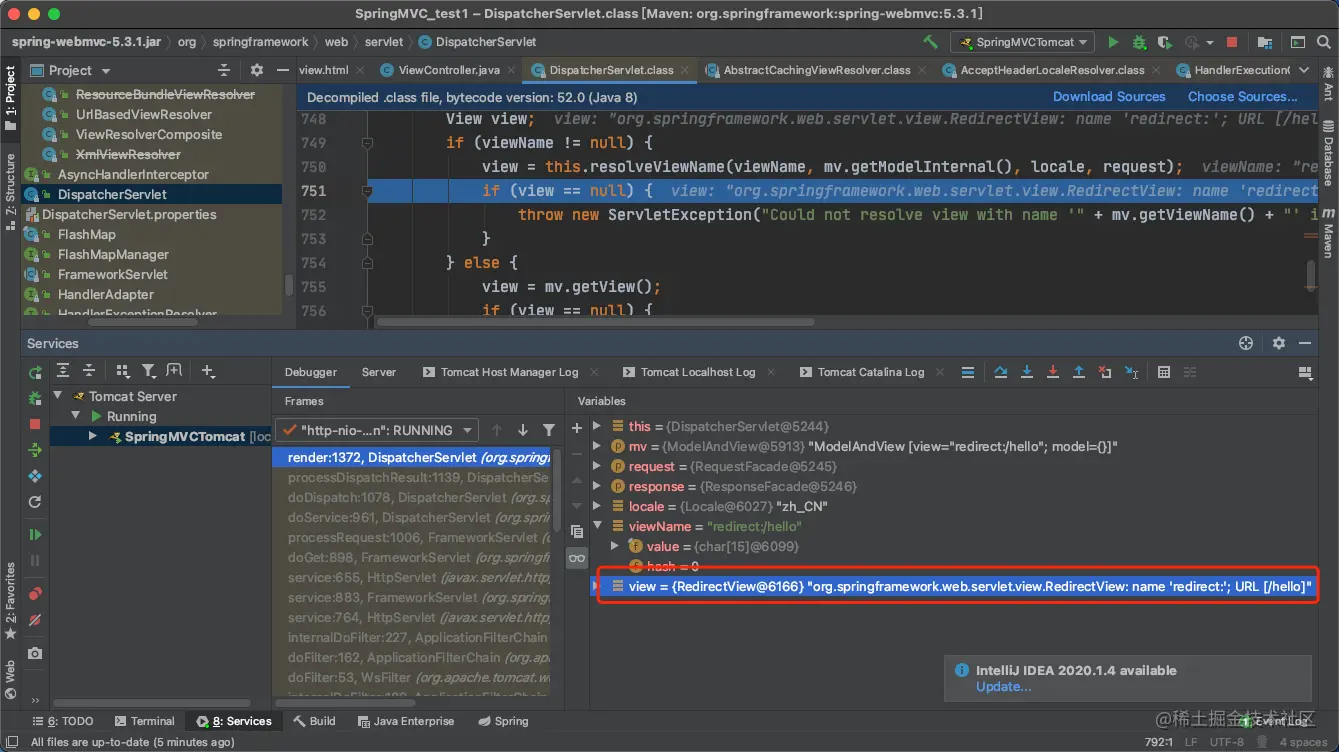Open the thread selector "http-nio-...n": RUNNING
The height and width of the screenshot is (752, 1339).
[377, 430]
